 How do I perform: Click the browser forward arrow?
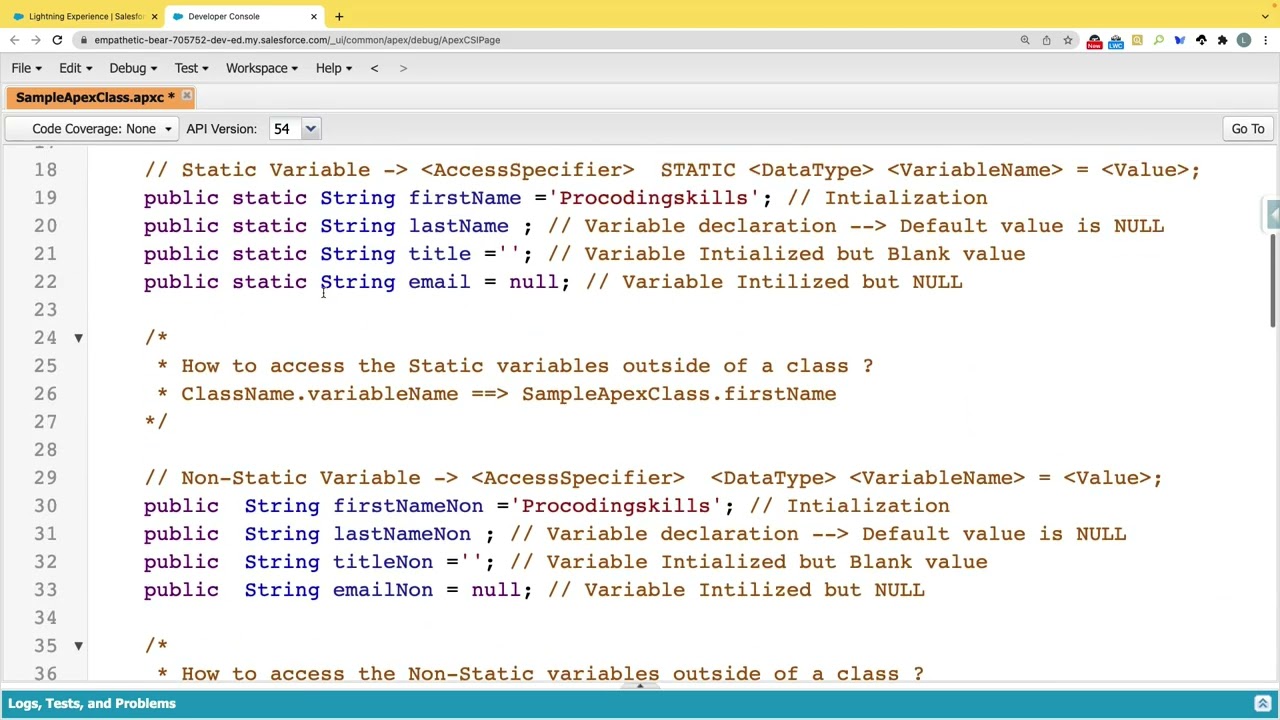pyautogui.click(x=36, y=40)
